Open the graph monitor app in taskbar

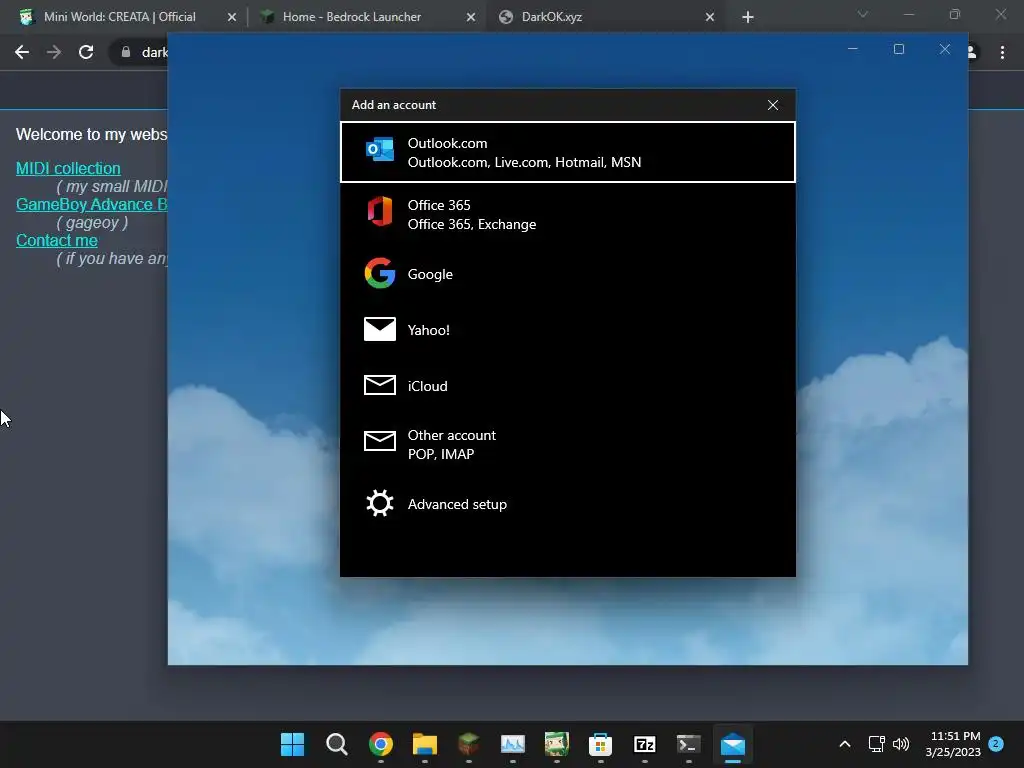(513, 744)
